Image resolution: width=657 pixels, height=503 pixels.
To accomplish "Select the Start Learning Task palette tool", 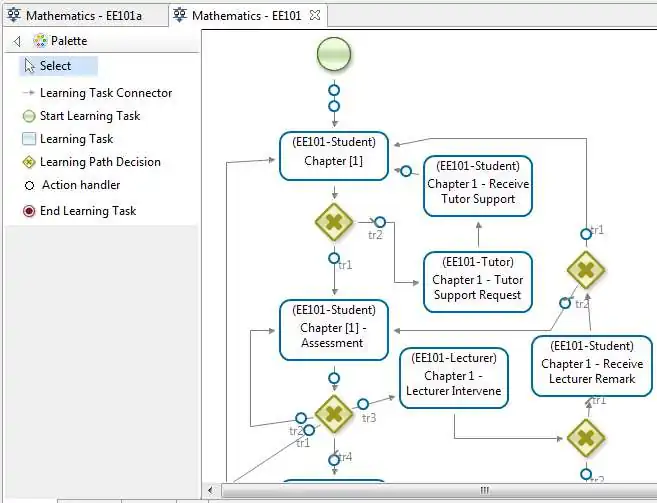I will (x=89, y=116).
